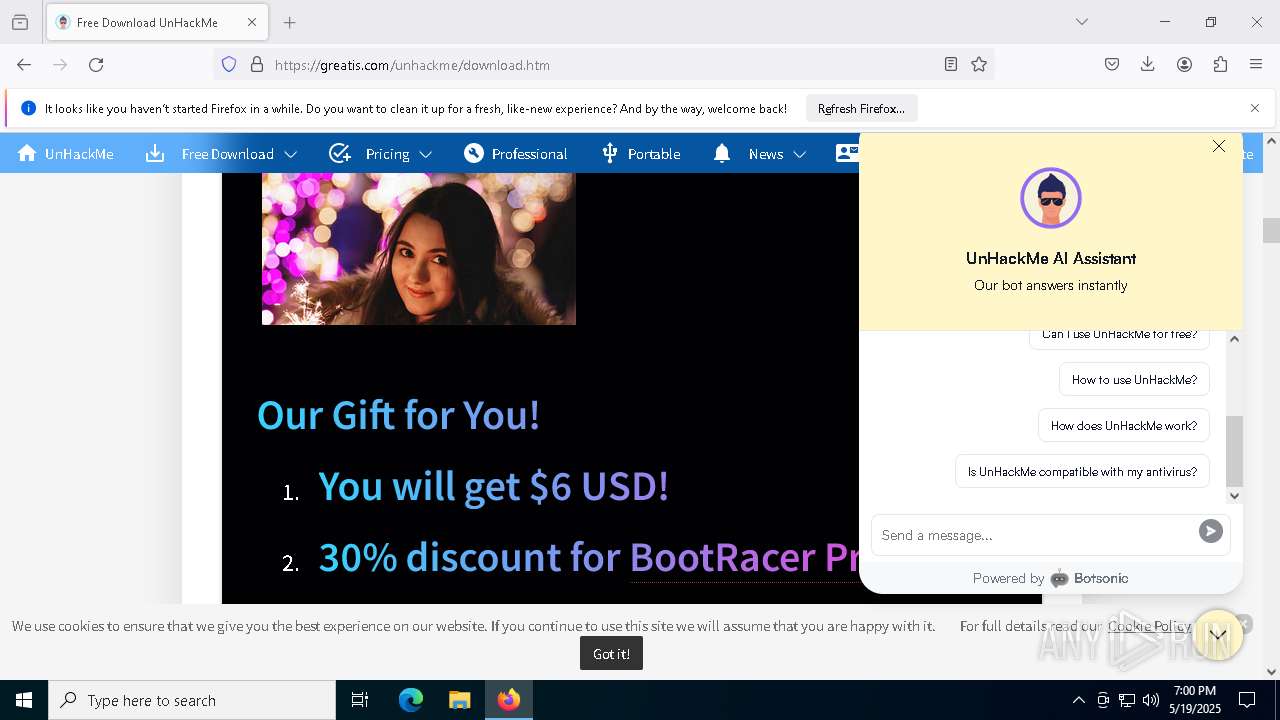Expand the News menu chevron
This screenshot has height=720, width=1280.
pyautogui.click(x=800, y=154)
